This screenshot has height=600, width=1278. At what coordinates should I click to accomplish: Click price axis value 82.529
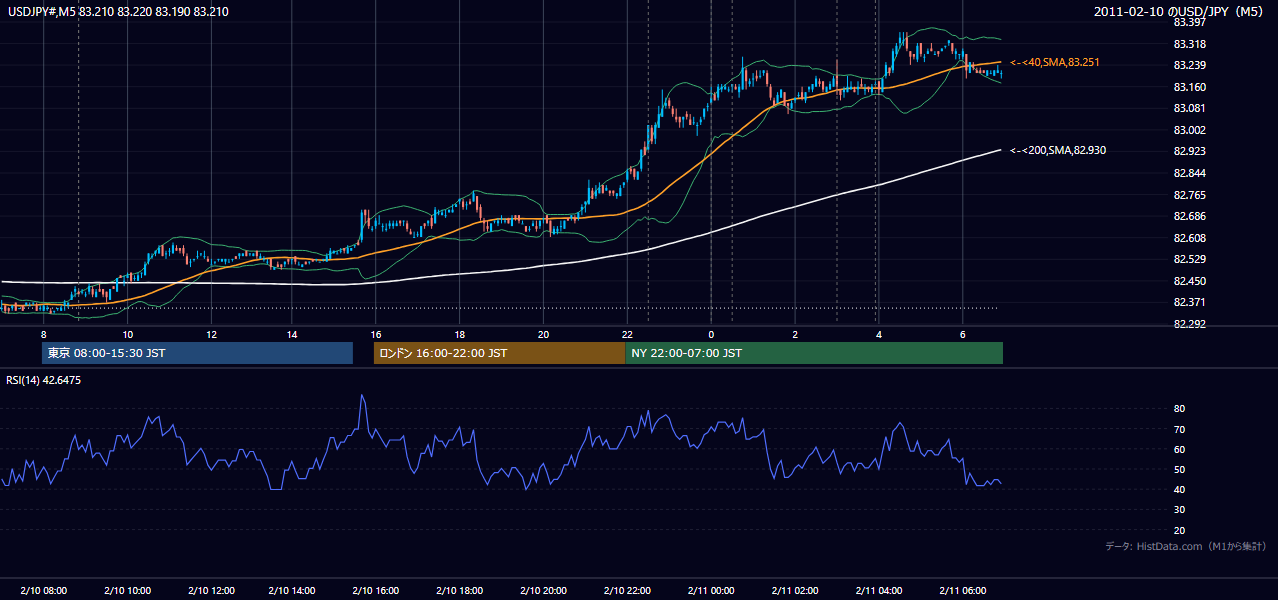coord(1189,259)
